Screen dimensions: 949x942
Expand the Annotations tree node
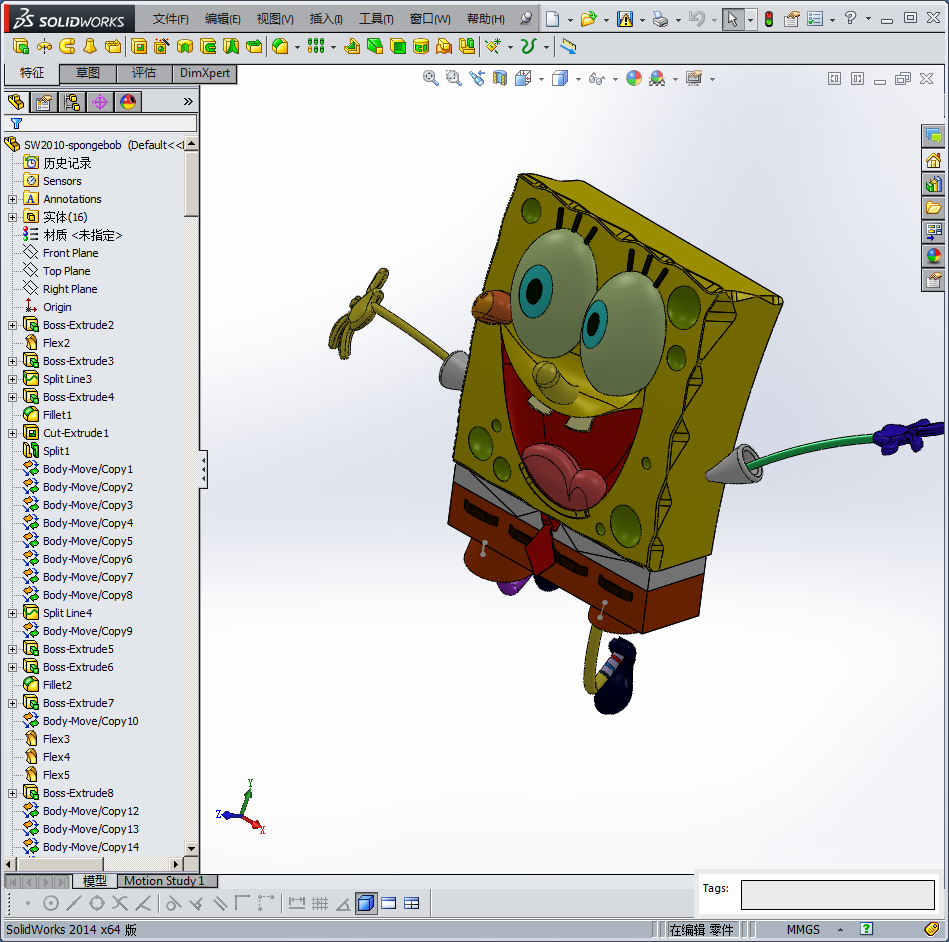tap(12, 199)
